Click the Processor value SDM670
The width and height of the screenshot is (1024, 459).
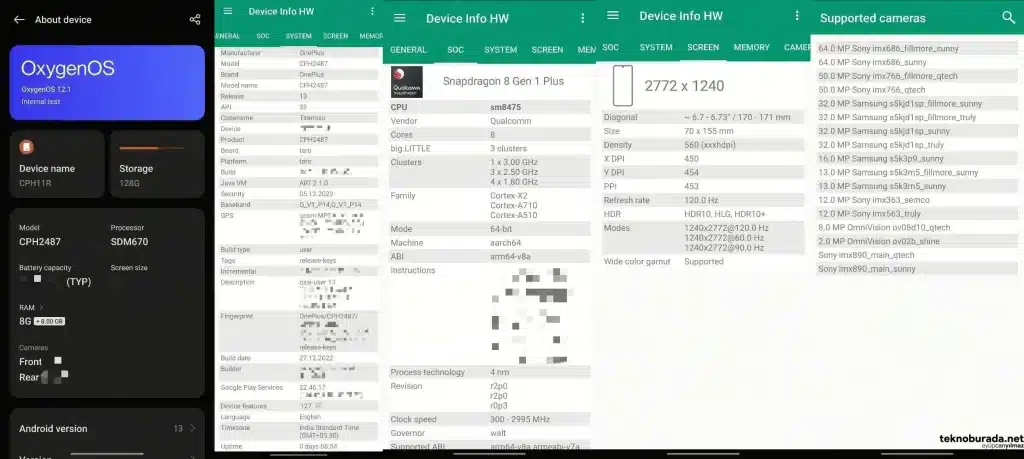pyautogui.click(x=129, y=242)
